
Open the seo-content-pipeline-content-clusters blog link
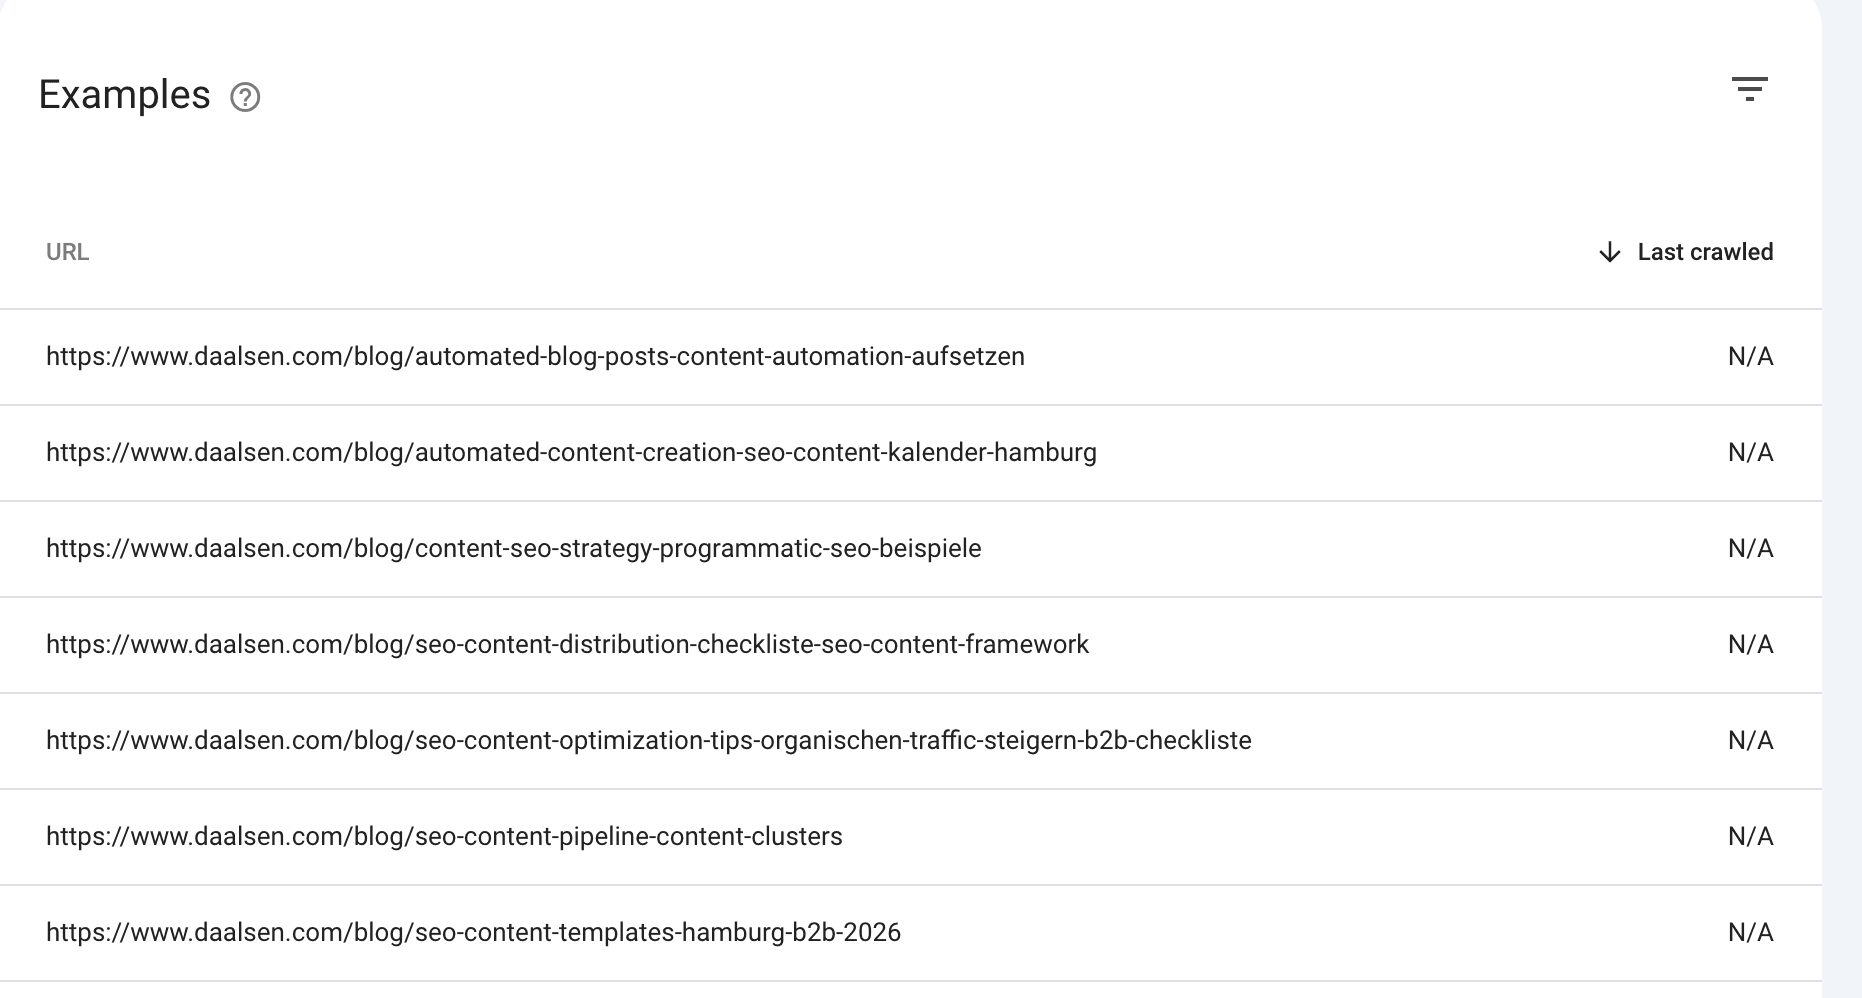[444, 837]
